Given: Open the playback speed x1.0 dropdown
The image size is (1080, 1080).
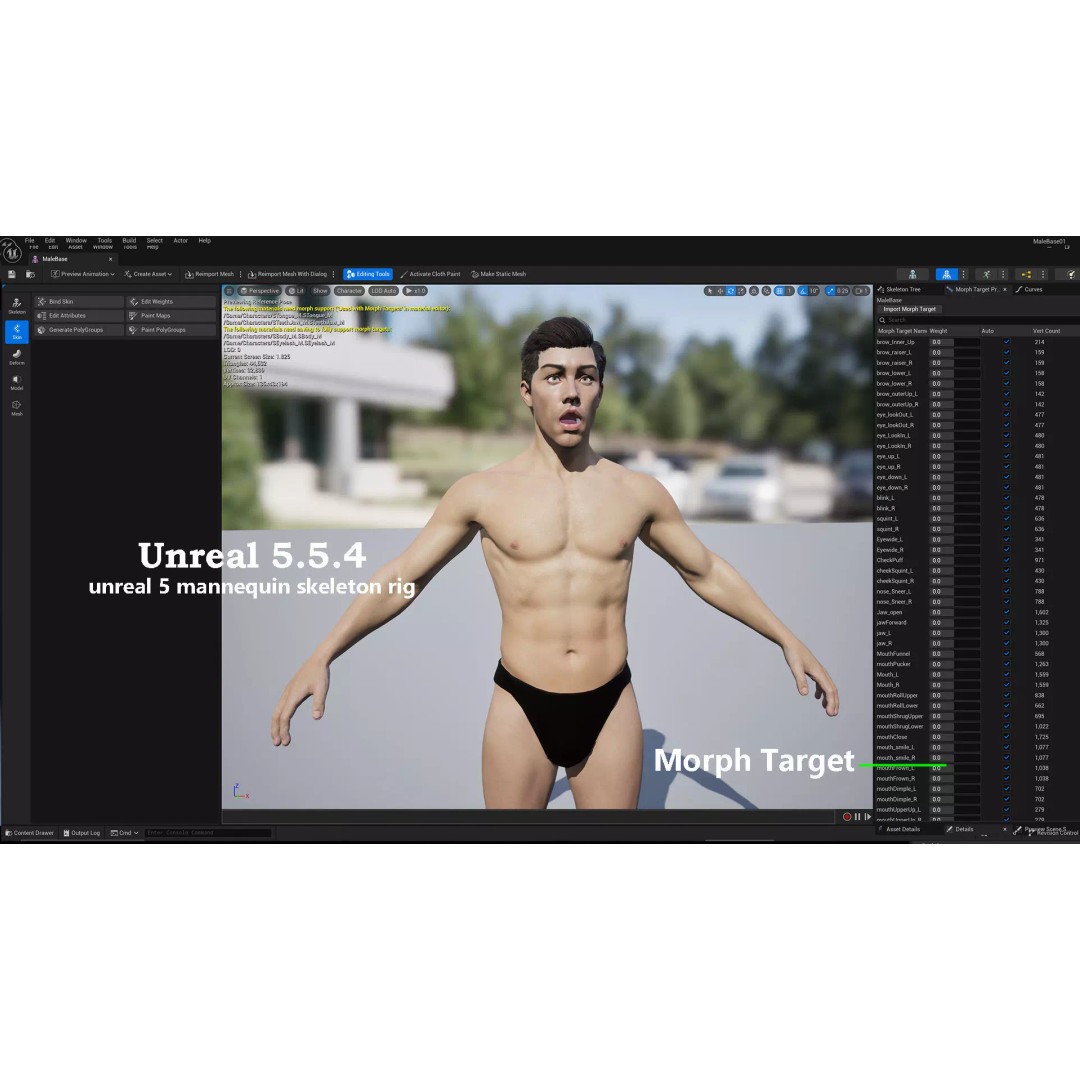Looking at the screenshot, I should click(x=415, y=291).
